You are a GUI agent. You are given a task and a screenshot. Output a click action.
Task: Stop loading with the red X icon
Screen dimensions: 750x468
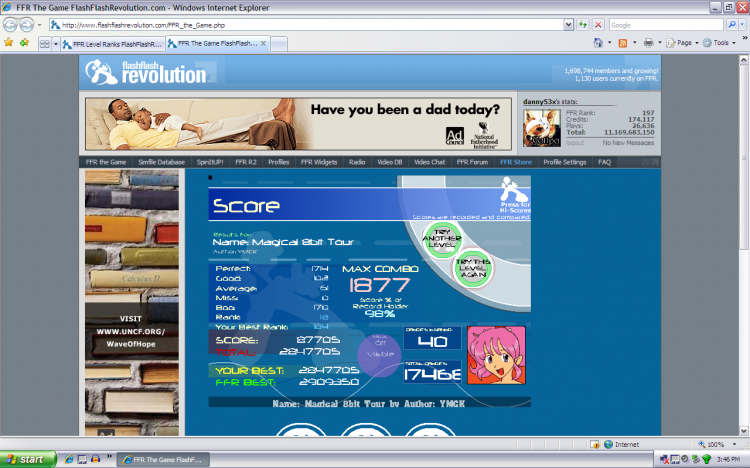click(x=598, y=25)
